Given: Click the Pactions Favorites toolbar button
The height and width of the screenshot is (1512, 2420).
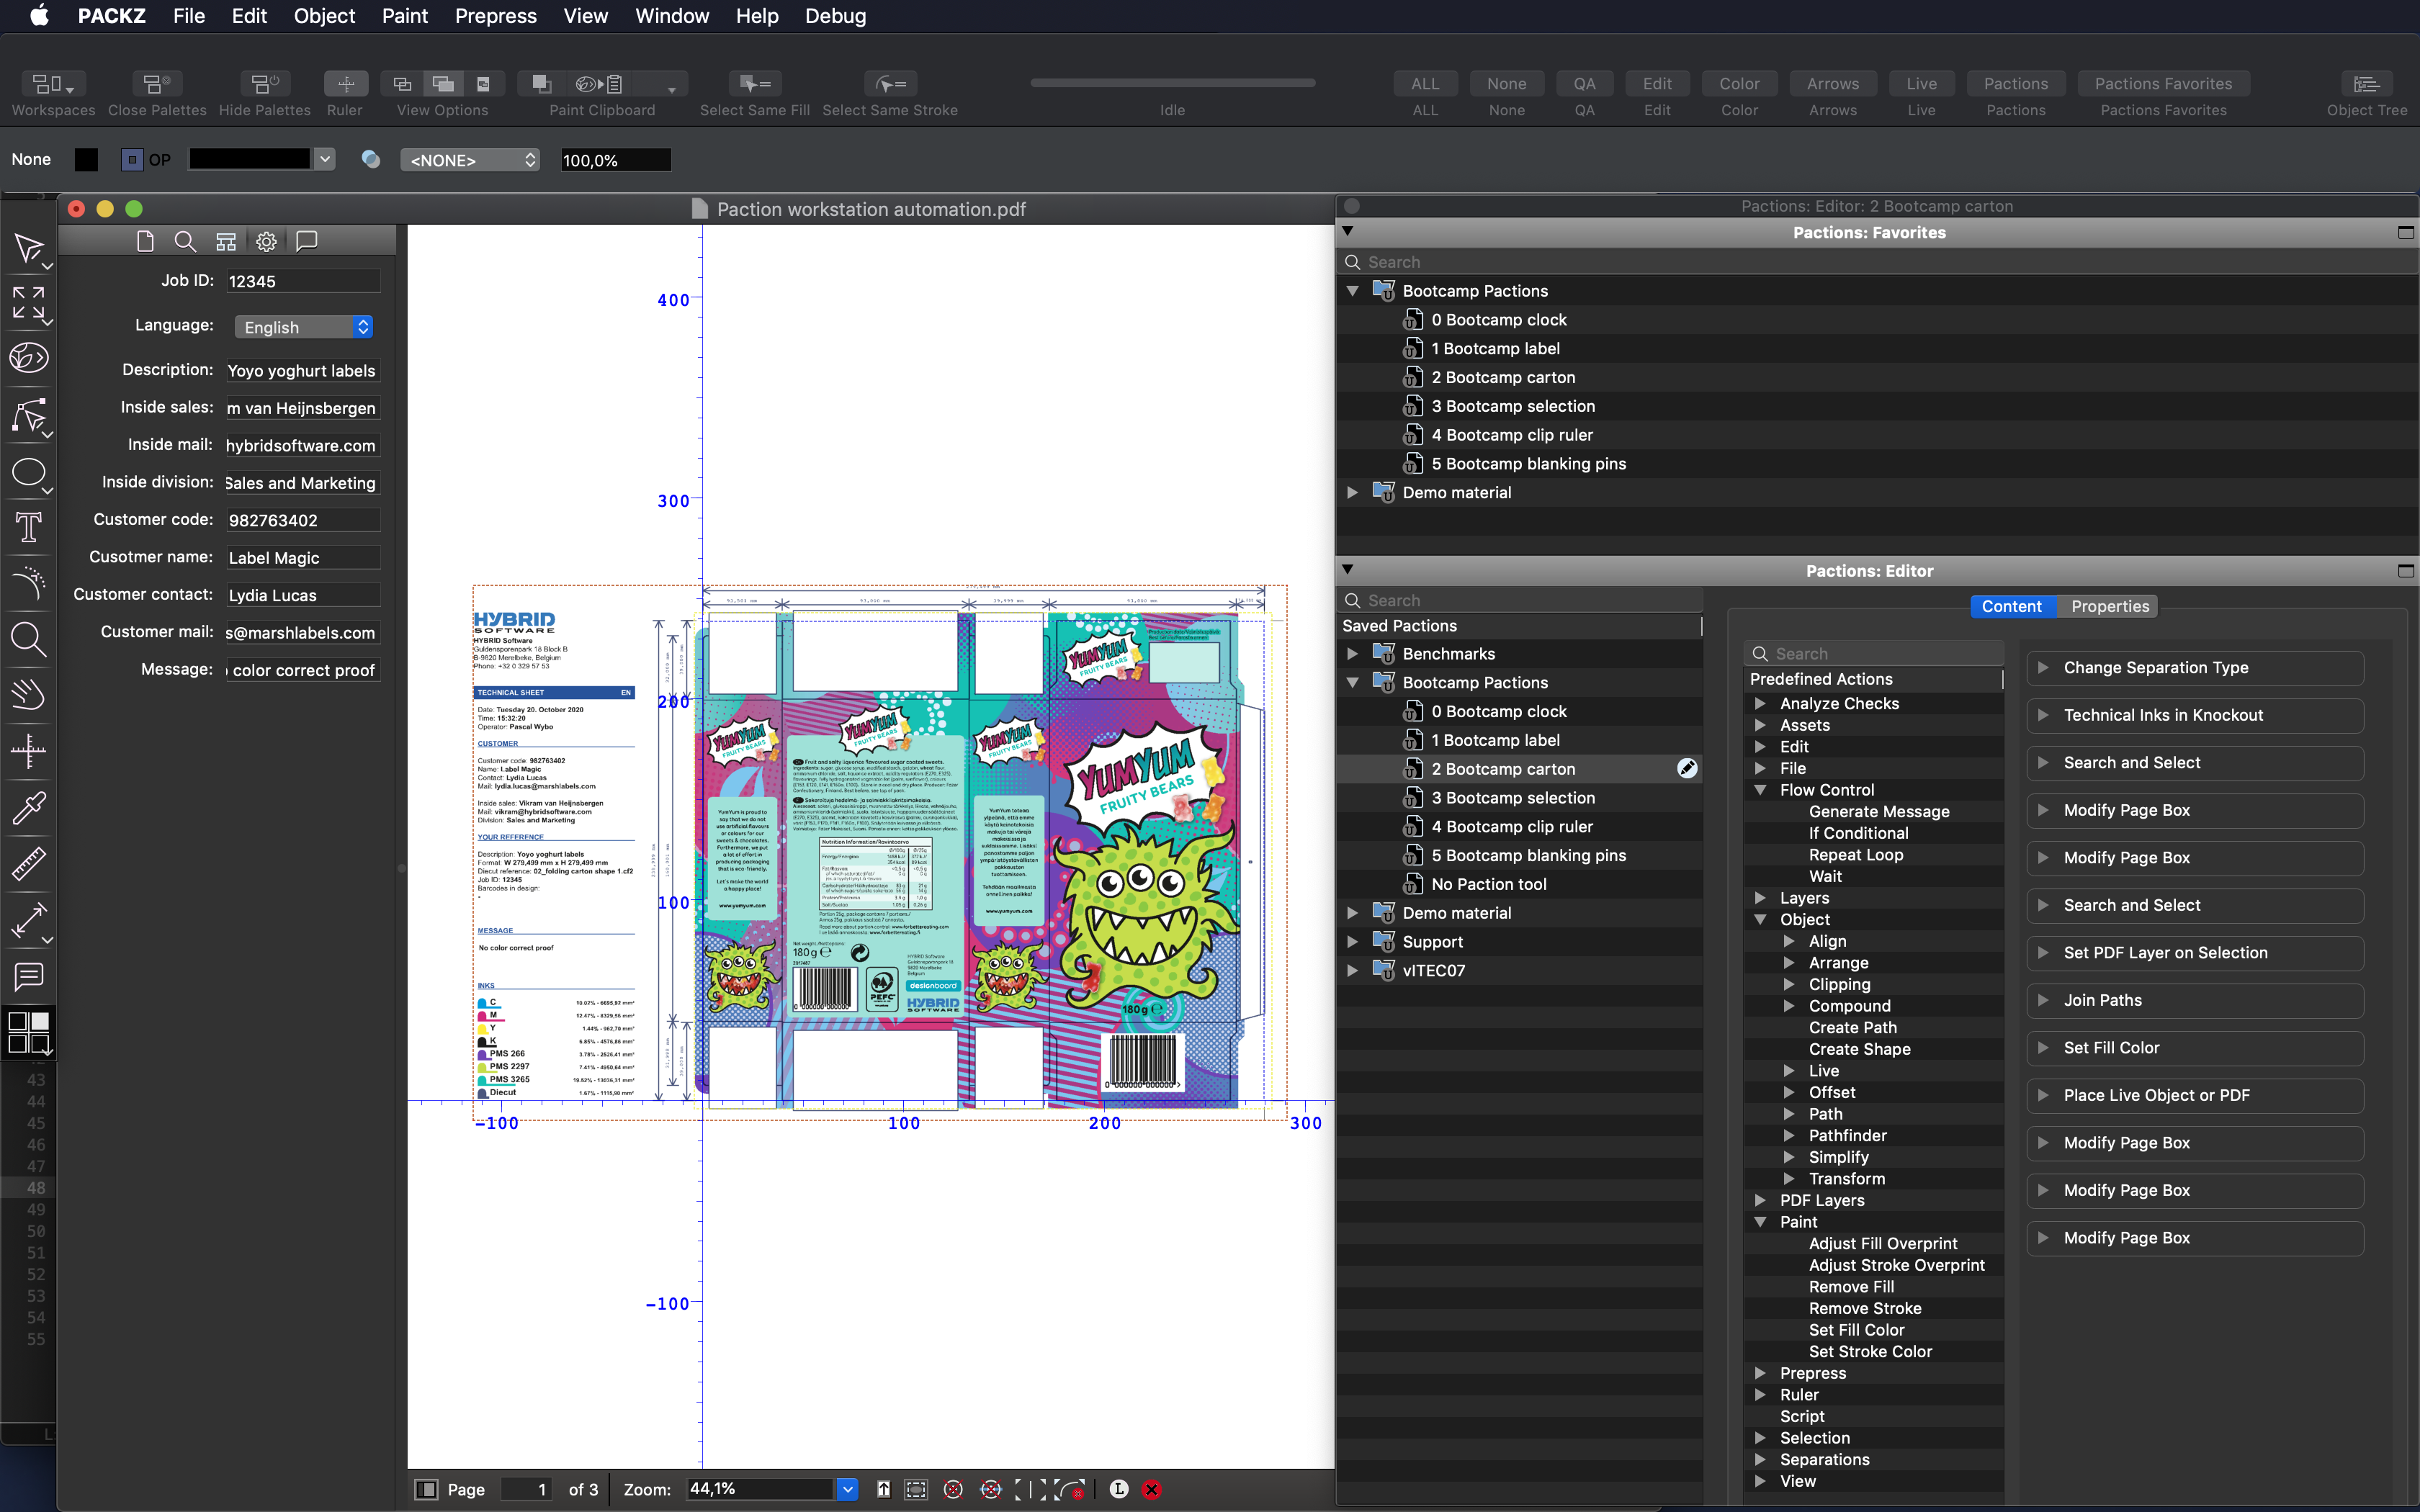Looking at the screenshot, I should [2163, 84].
